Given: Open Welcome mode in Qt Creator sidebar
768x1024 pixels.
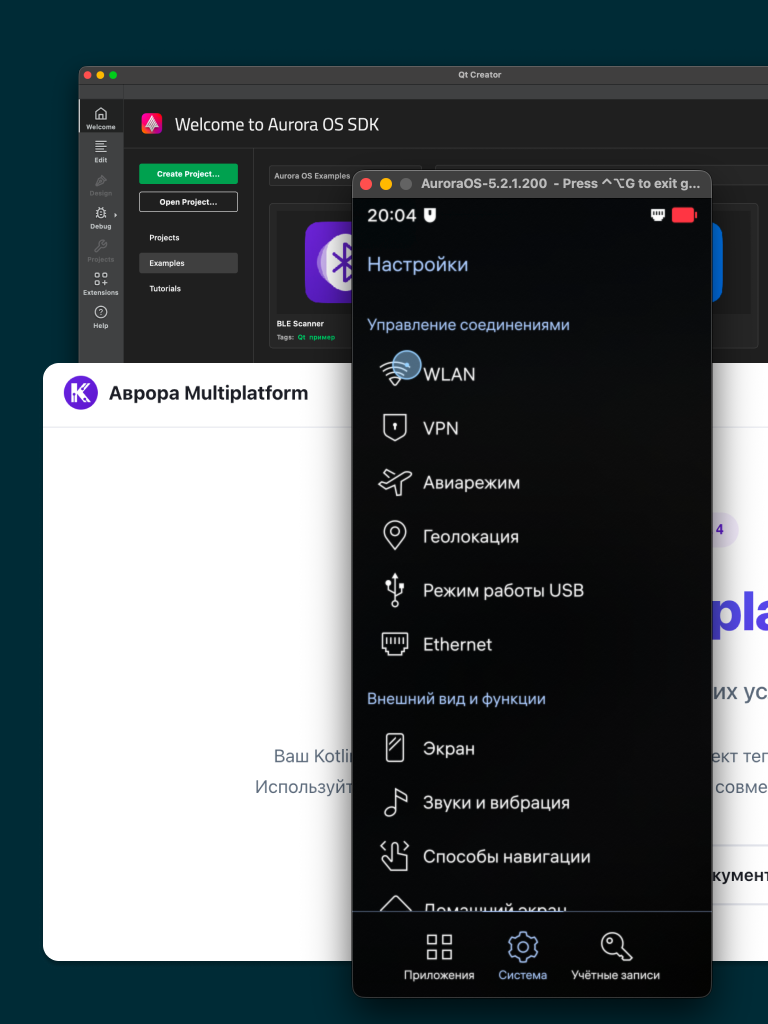Looking at the screenshot, I should coord(101,118).
